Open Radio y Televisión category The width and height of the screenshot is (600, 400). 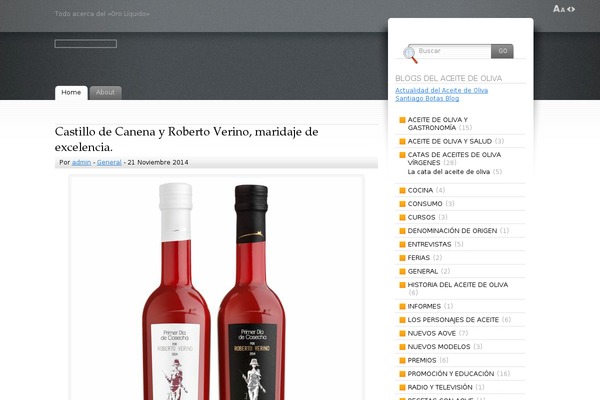440,387
